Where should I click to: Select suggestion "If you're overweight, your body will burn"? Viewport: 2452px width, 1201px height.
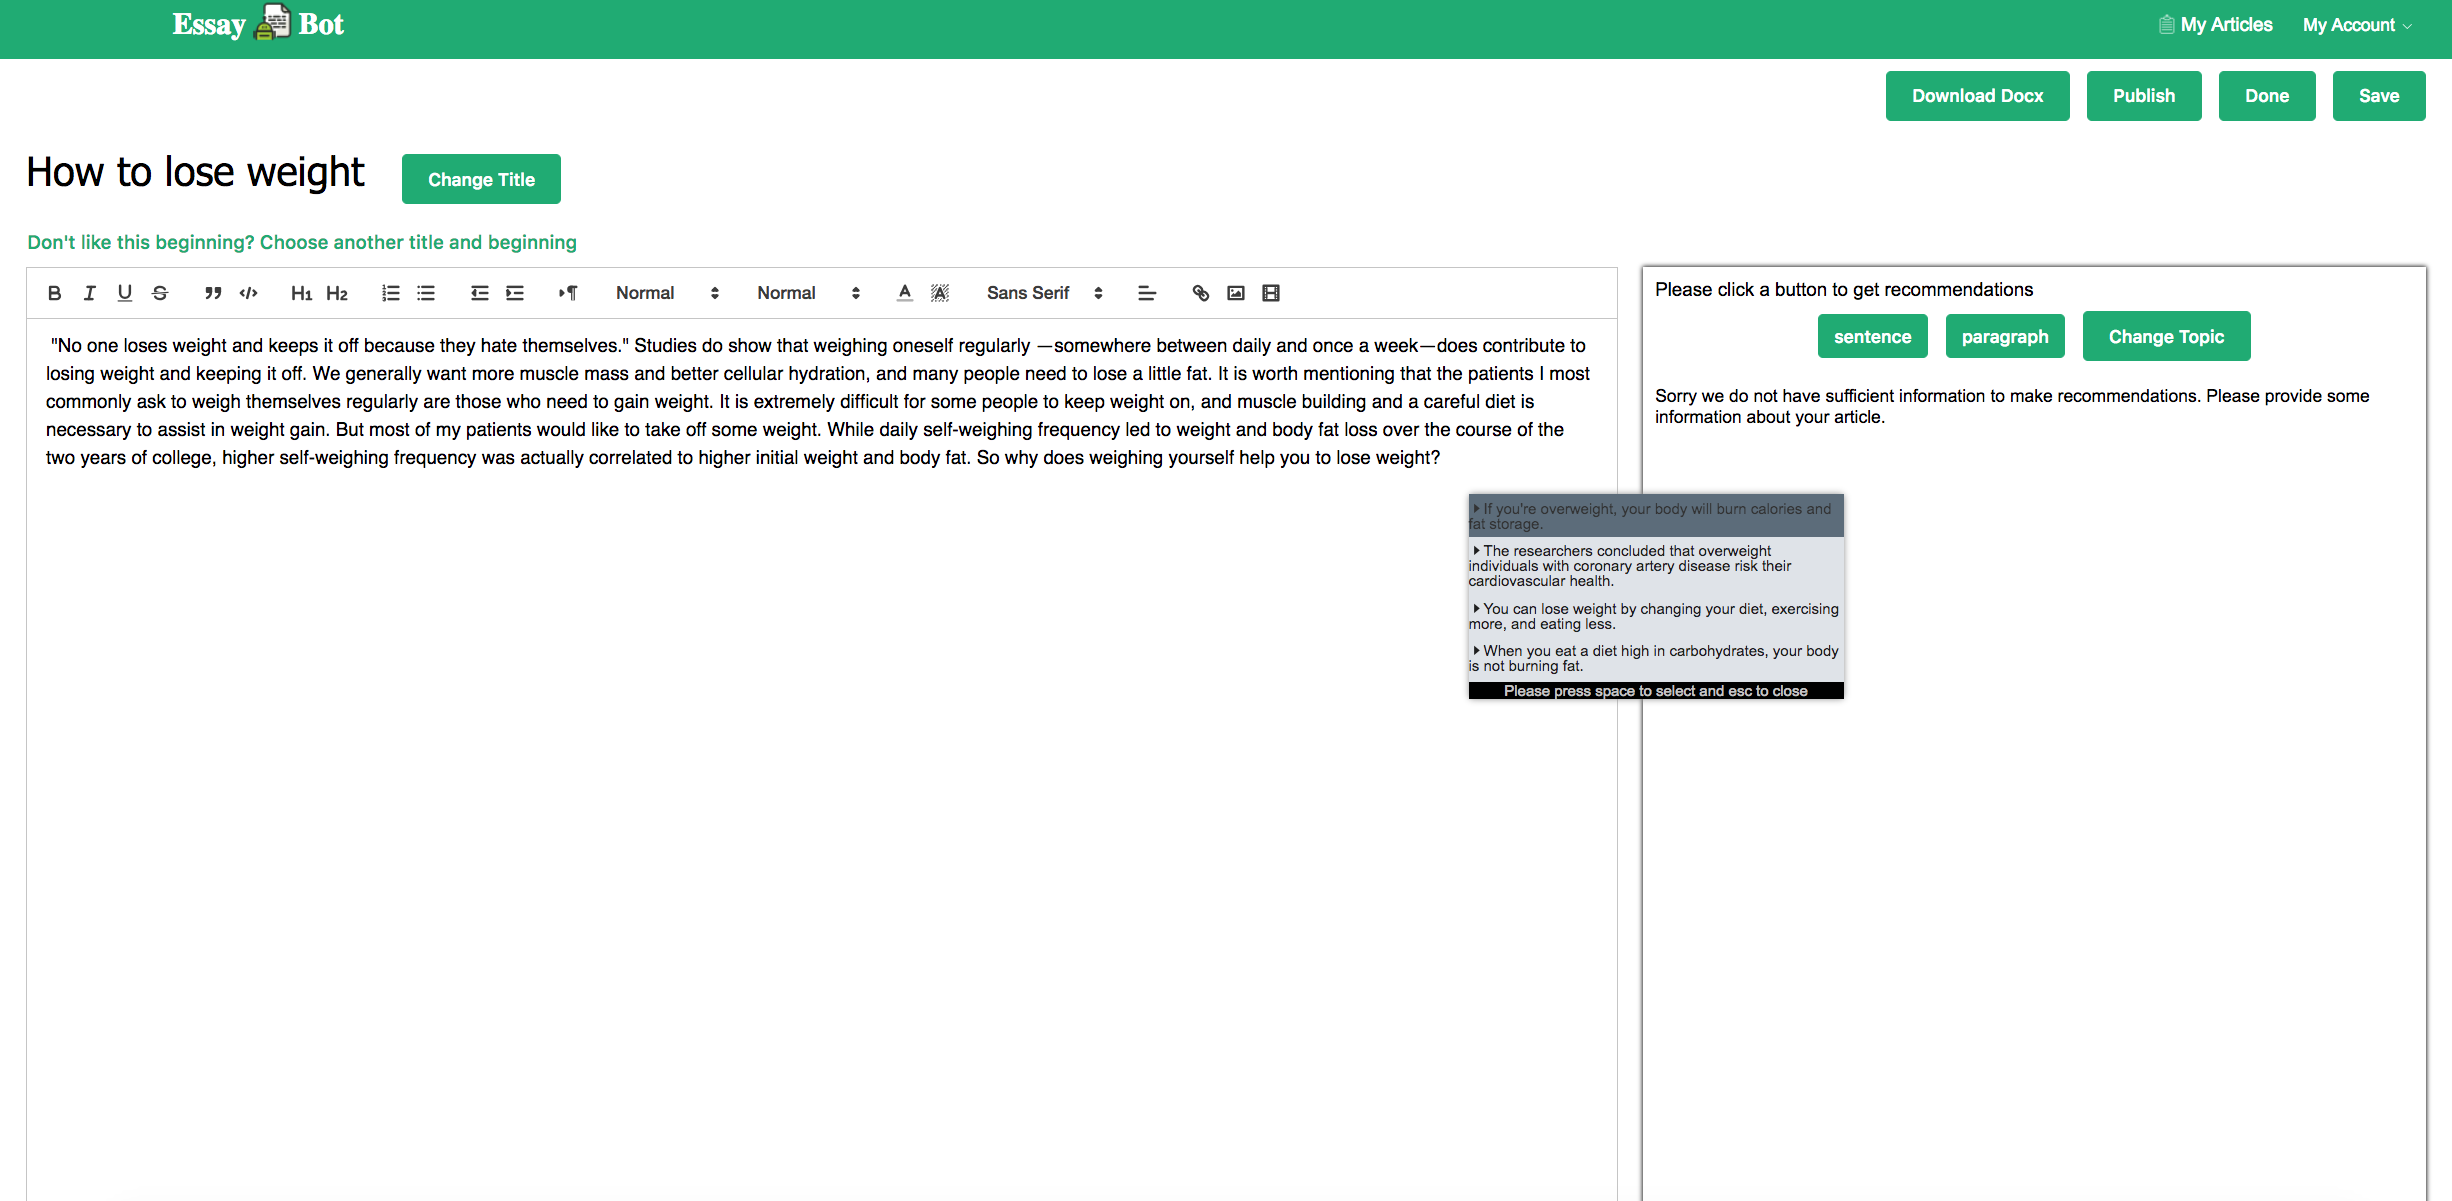click(1655, 516)
